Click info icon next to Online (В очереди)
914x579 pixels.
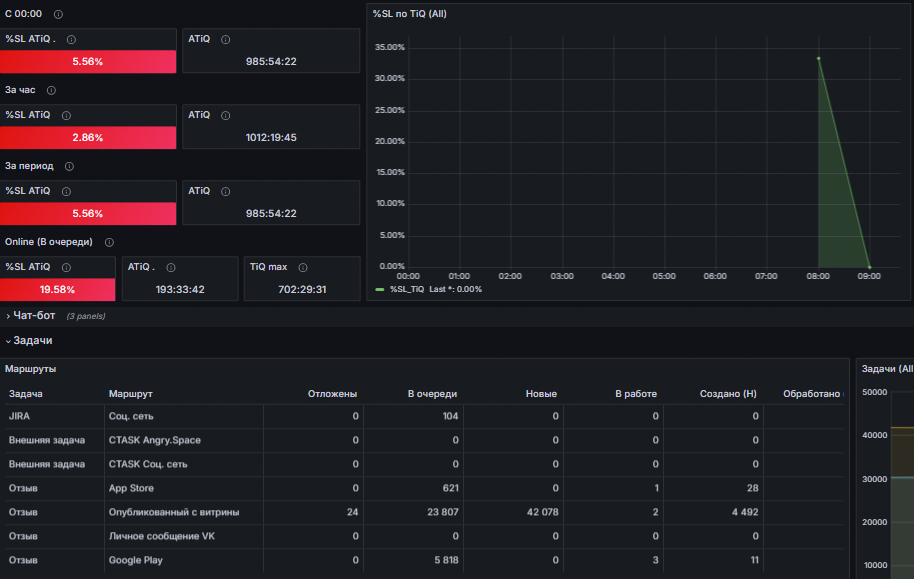coord(109,242)
